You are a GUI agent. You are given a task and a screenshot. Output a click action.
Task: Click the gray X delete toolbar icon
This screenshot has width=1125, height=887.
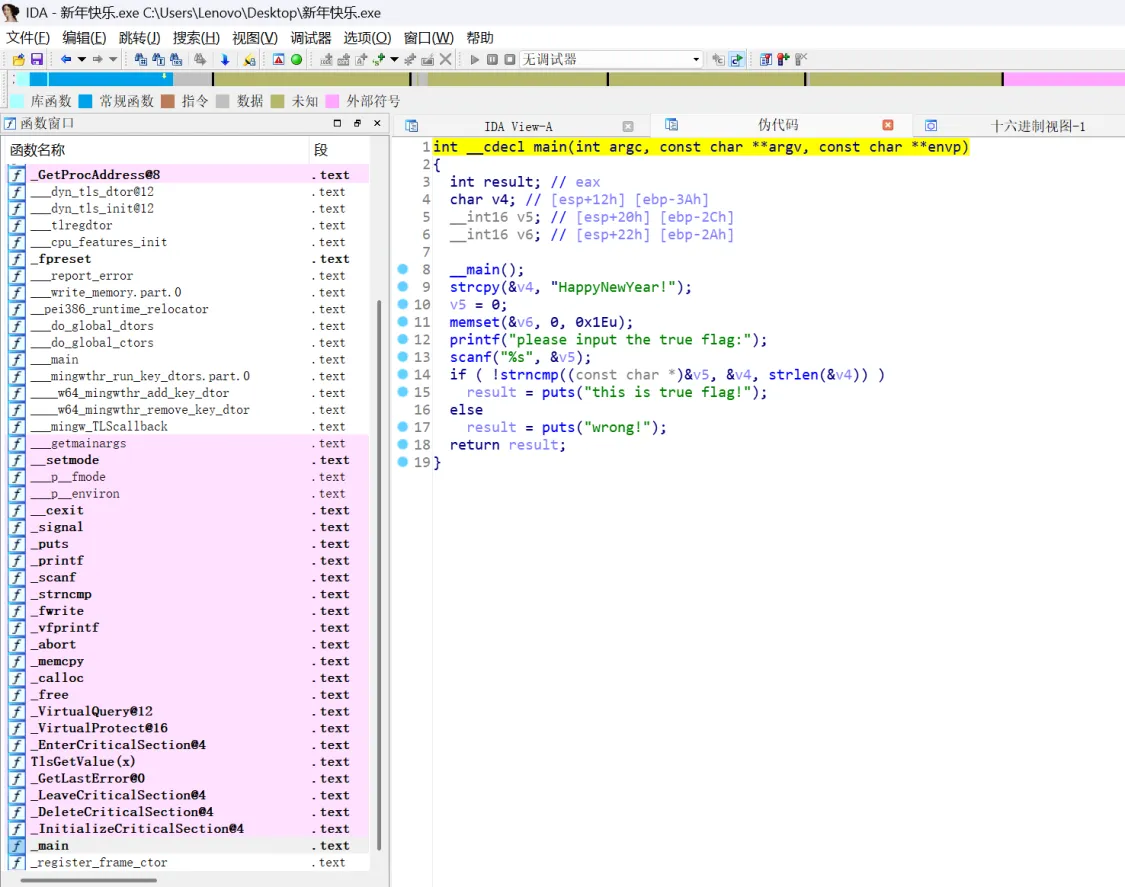(x=446, y=60)
